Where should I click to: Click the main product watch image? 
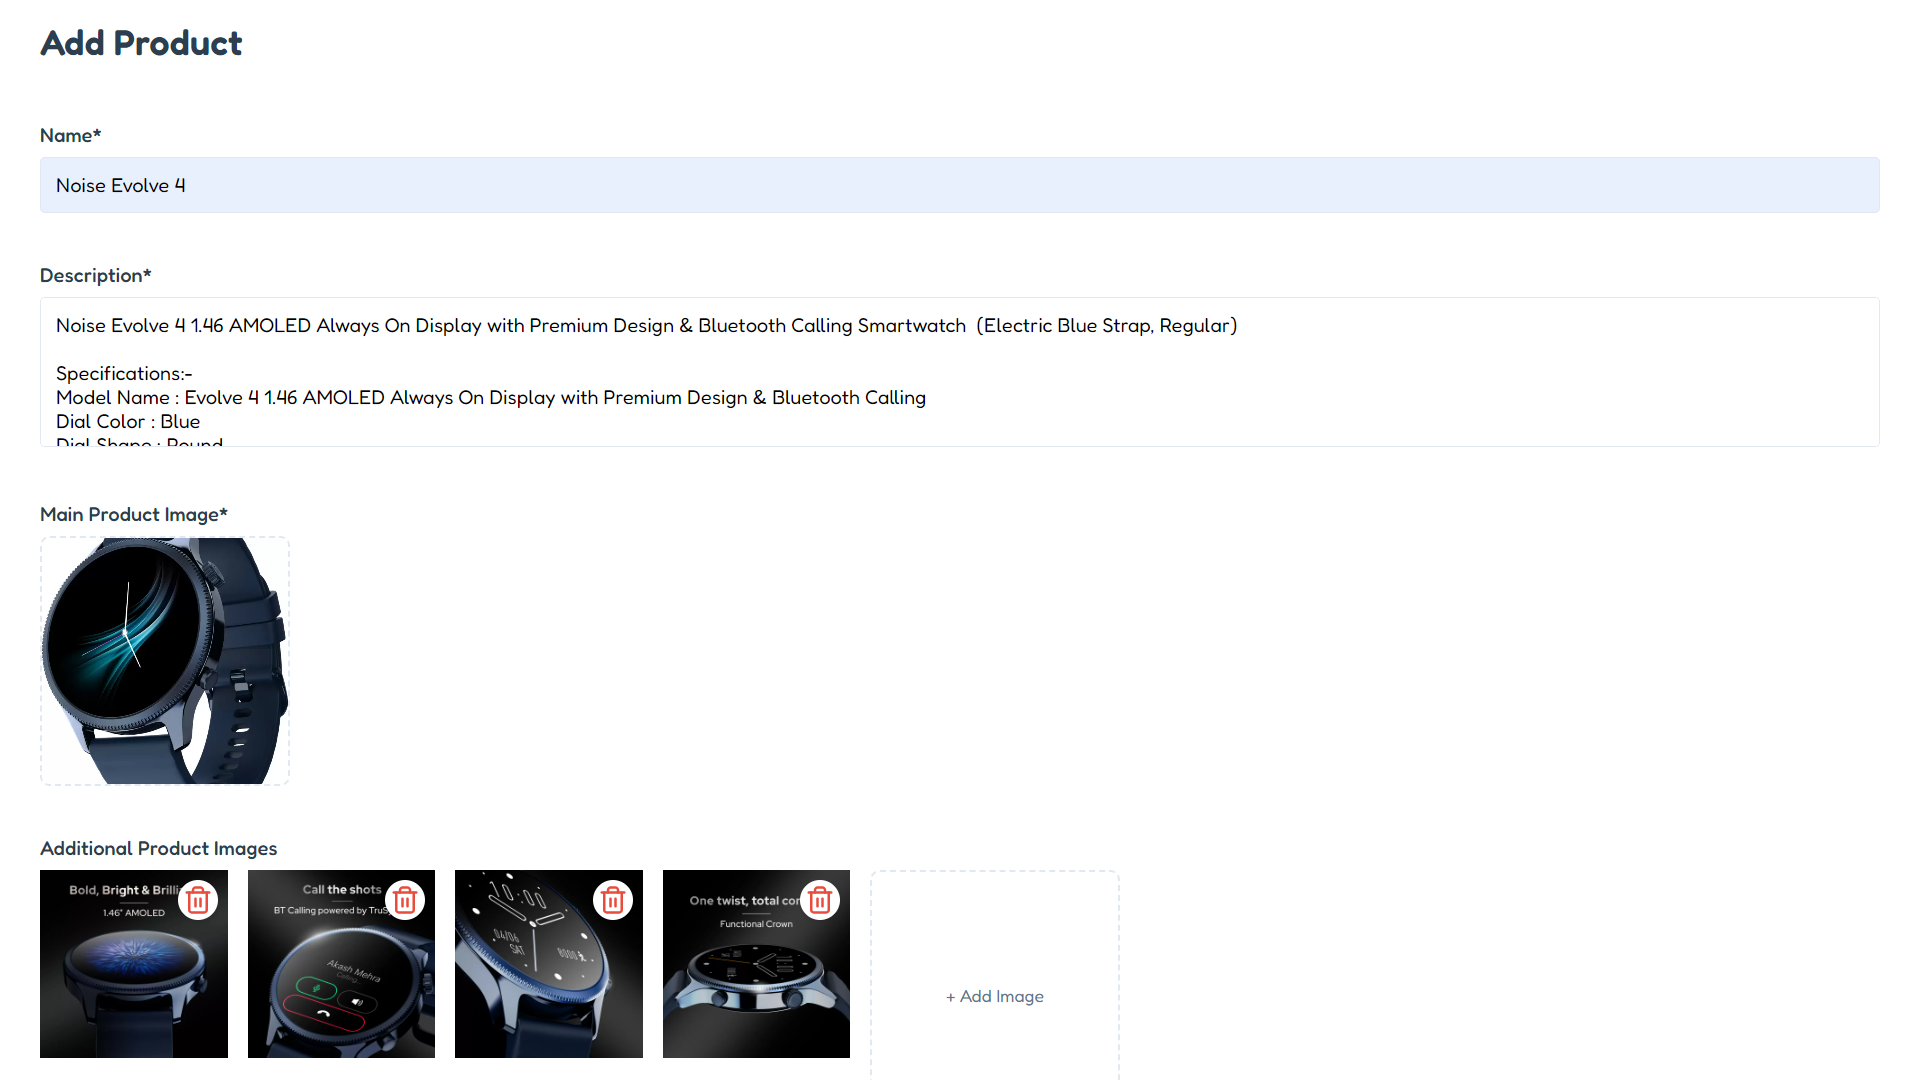click(165, 661)
